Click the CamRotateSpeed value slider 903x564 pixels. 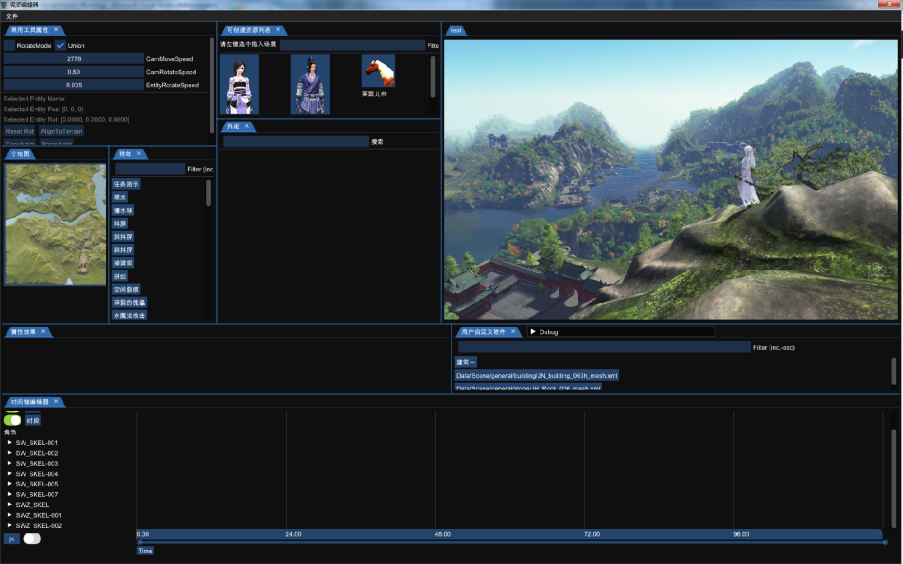74,71
